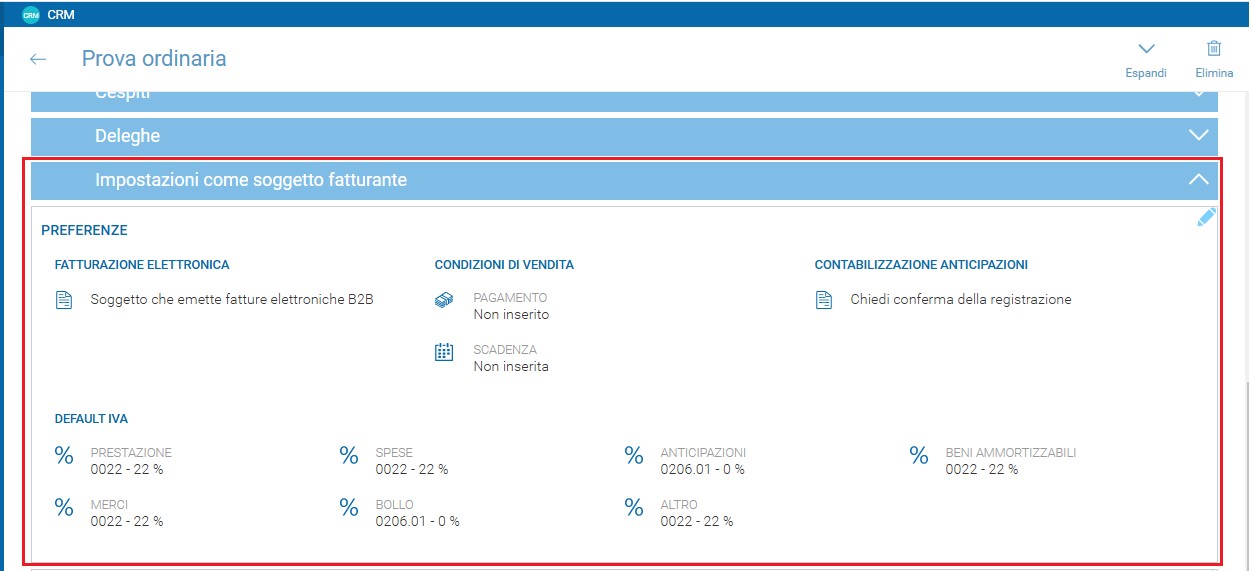Click the DEFAULT IVA heading
Screen dimensions: 1251x571
click(91, 419)
